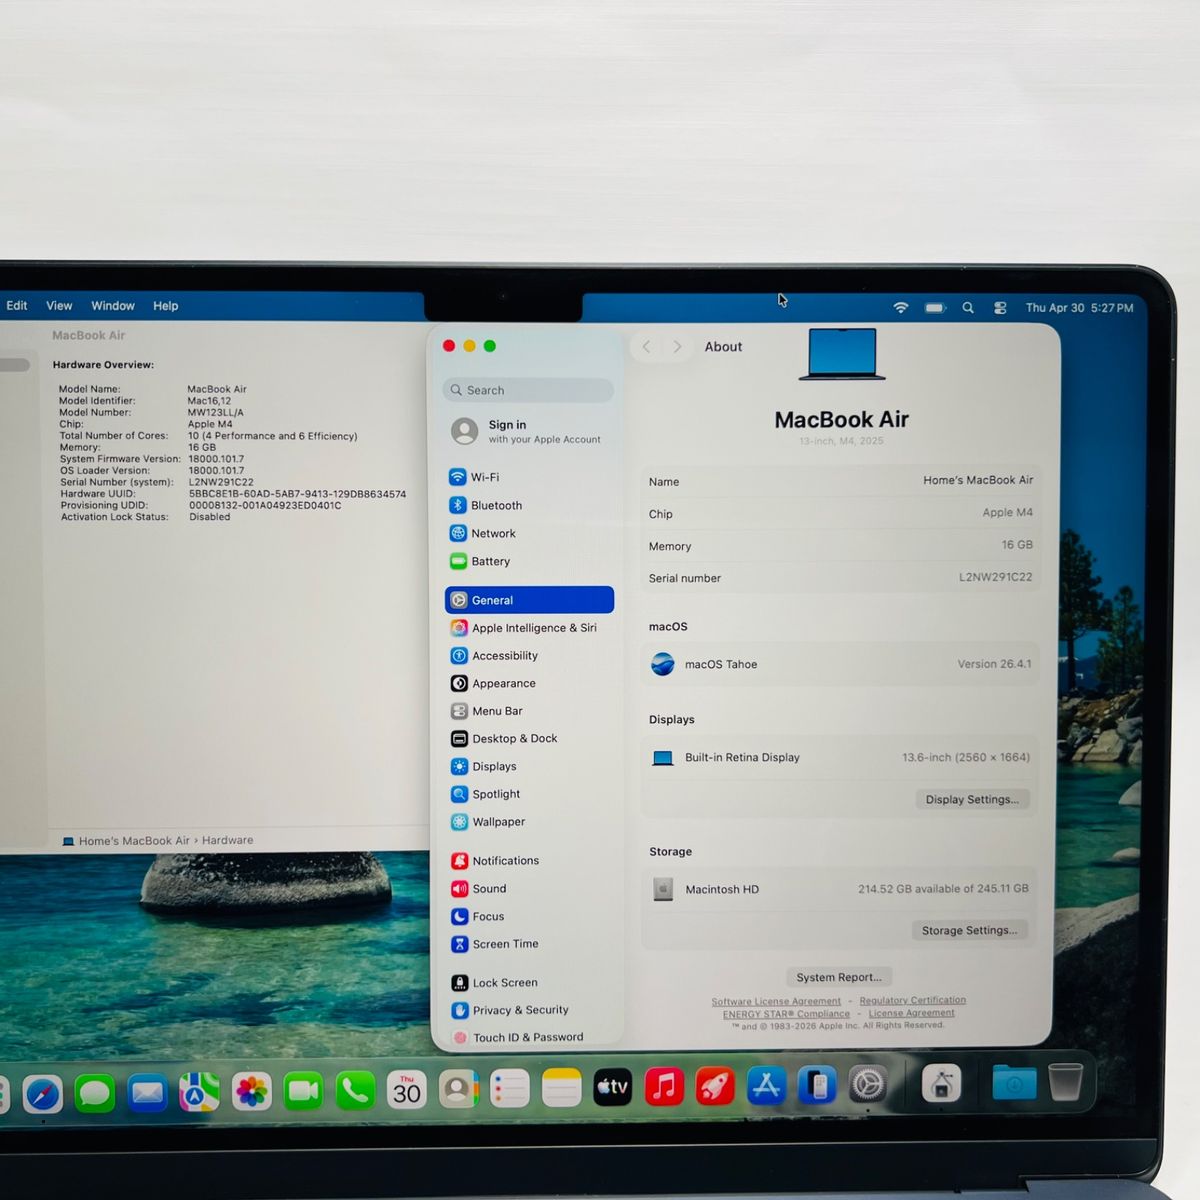Open Calendar from the Dock
The width and height of the screenshot is (1200, 1200).
[x=407, y=1090]
